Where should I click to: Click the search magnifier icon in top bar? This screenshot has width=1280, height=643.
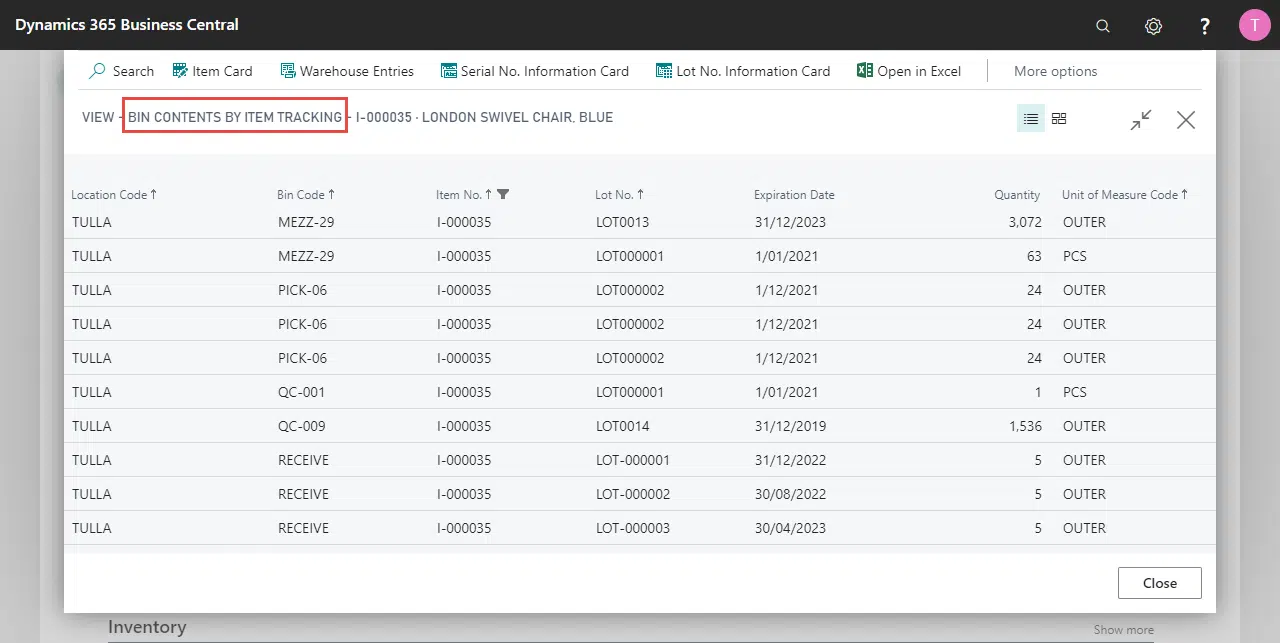pos(1103,26)
